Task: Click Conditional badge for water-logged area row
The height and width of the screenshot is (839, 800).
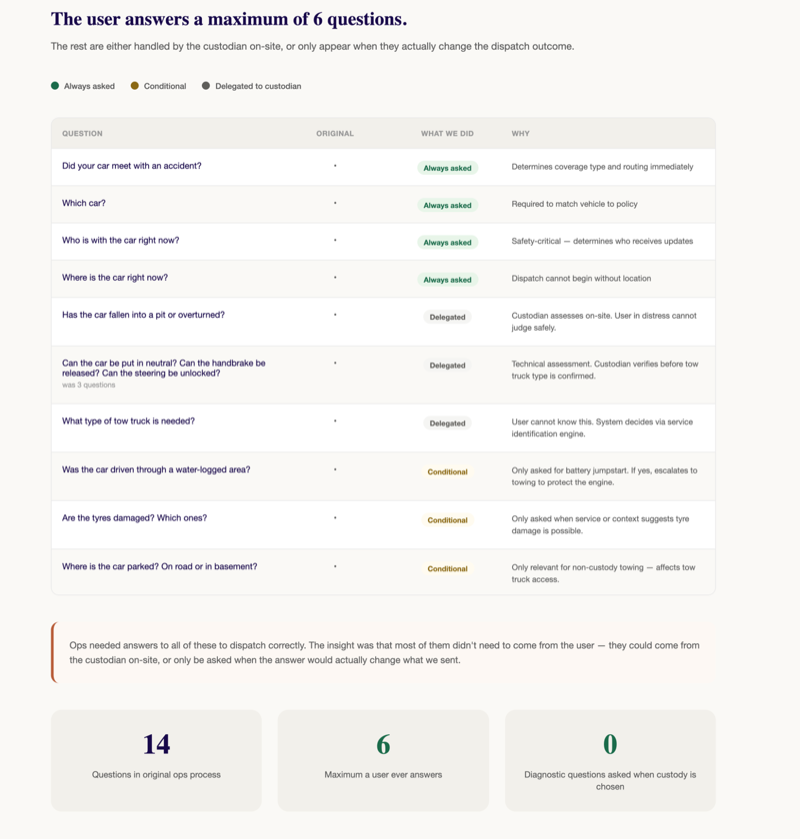Action: click(x=447, y=472)
